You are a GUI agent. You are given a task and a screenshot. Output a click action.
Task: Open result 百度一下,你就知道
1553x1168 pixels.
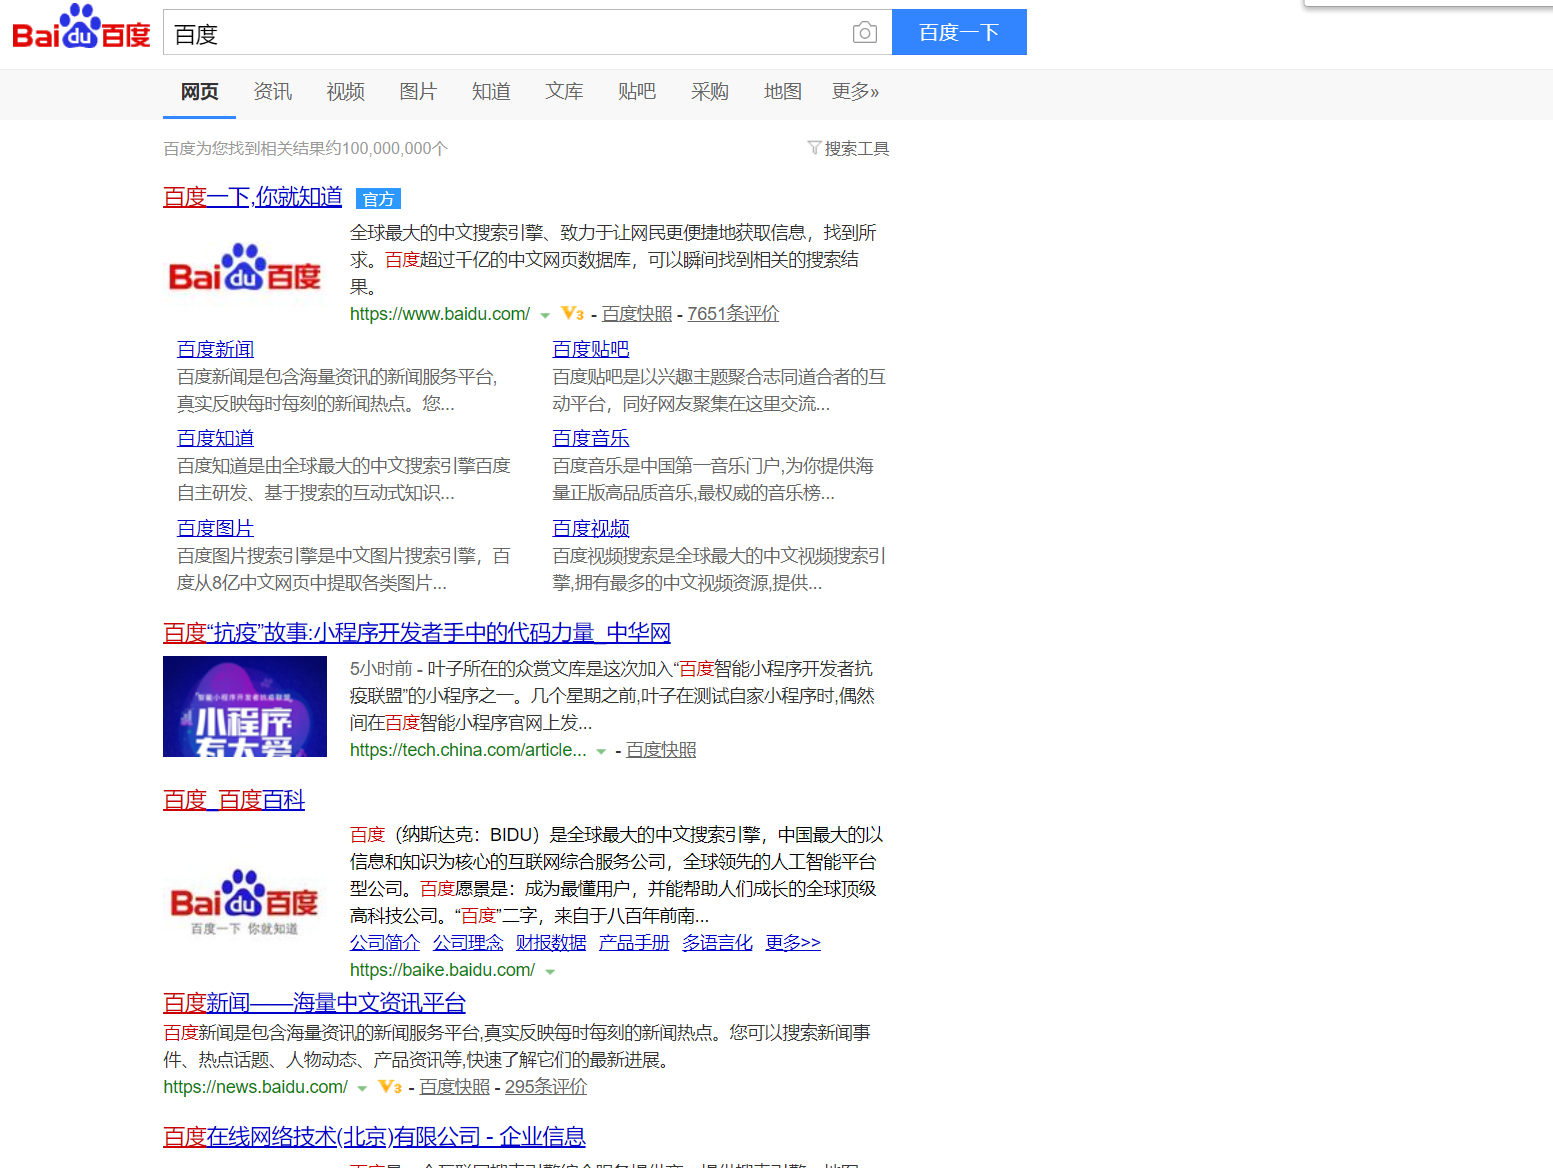[x=253, y=197]
